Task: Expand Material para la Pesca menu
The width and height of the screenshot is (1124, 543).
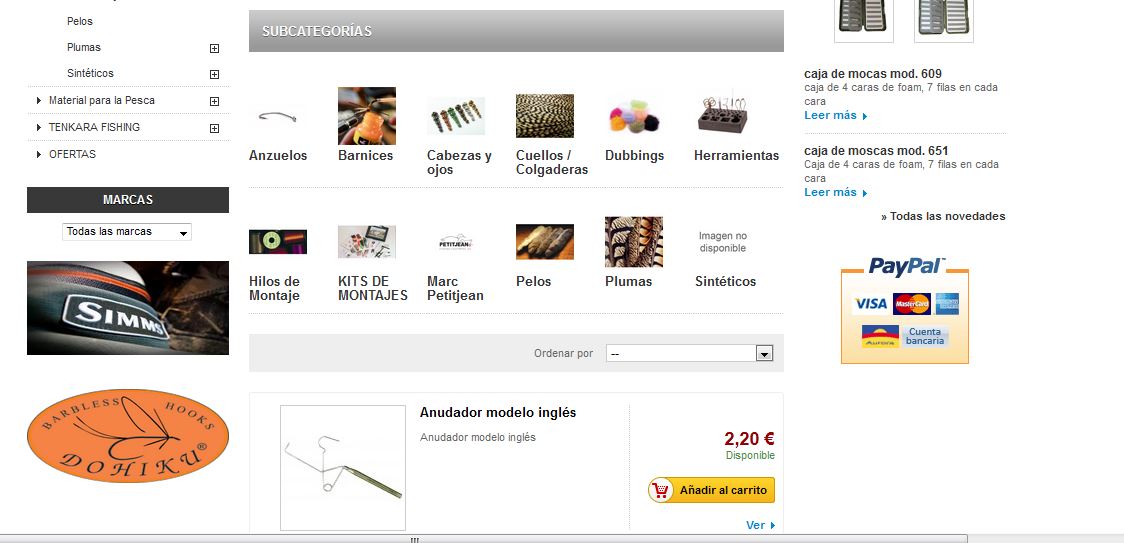Action: tap(214, 101)
